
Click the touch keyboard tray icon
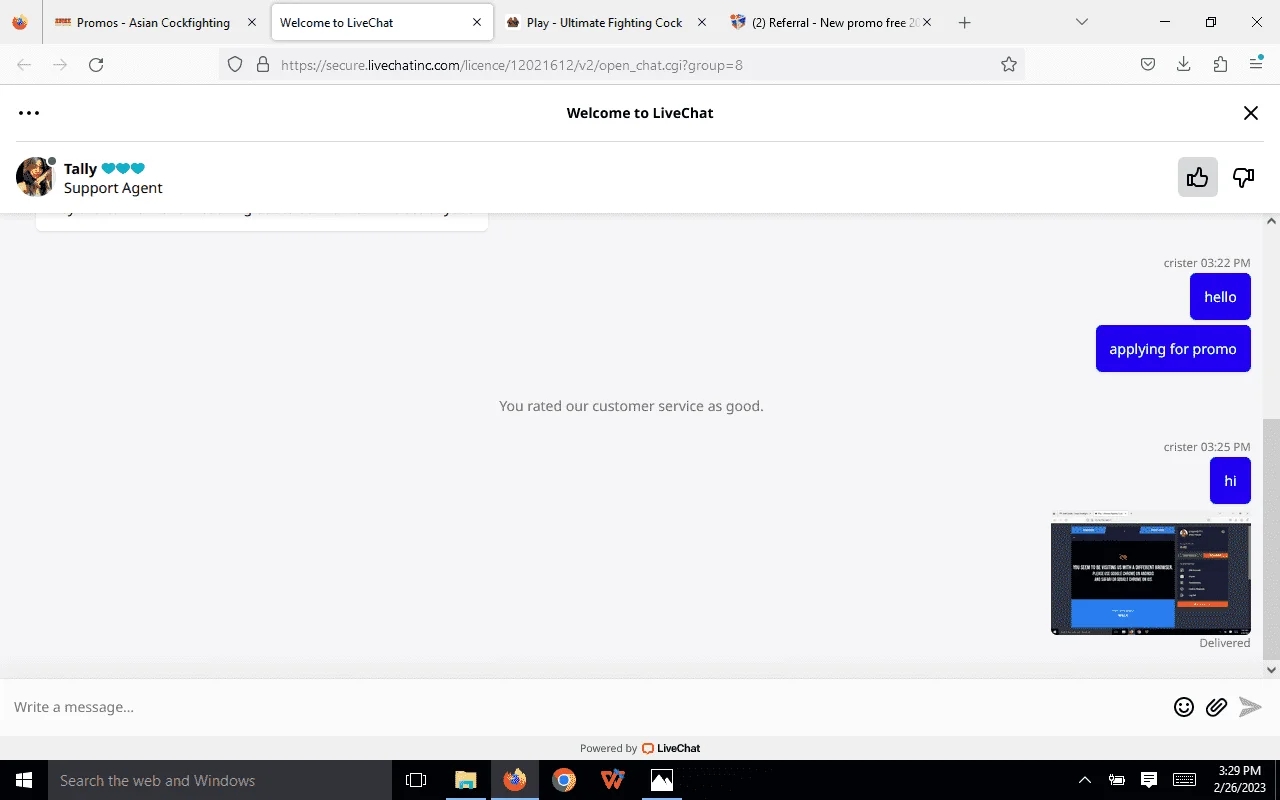[x=1184, y=780]
